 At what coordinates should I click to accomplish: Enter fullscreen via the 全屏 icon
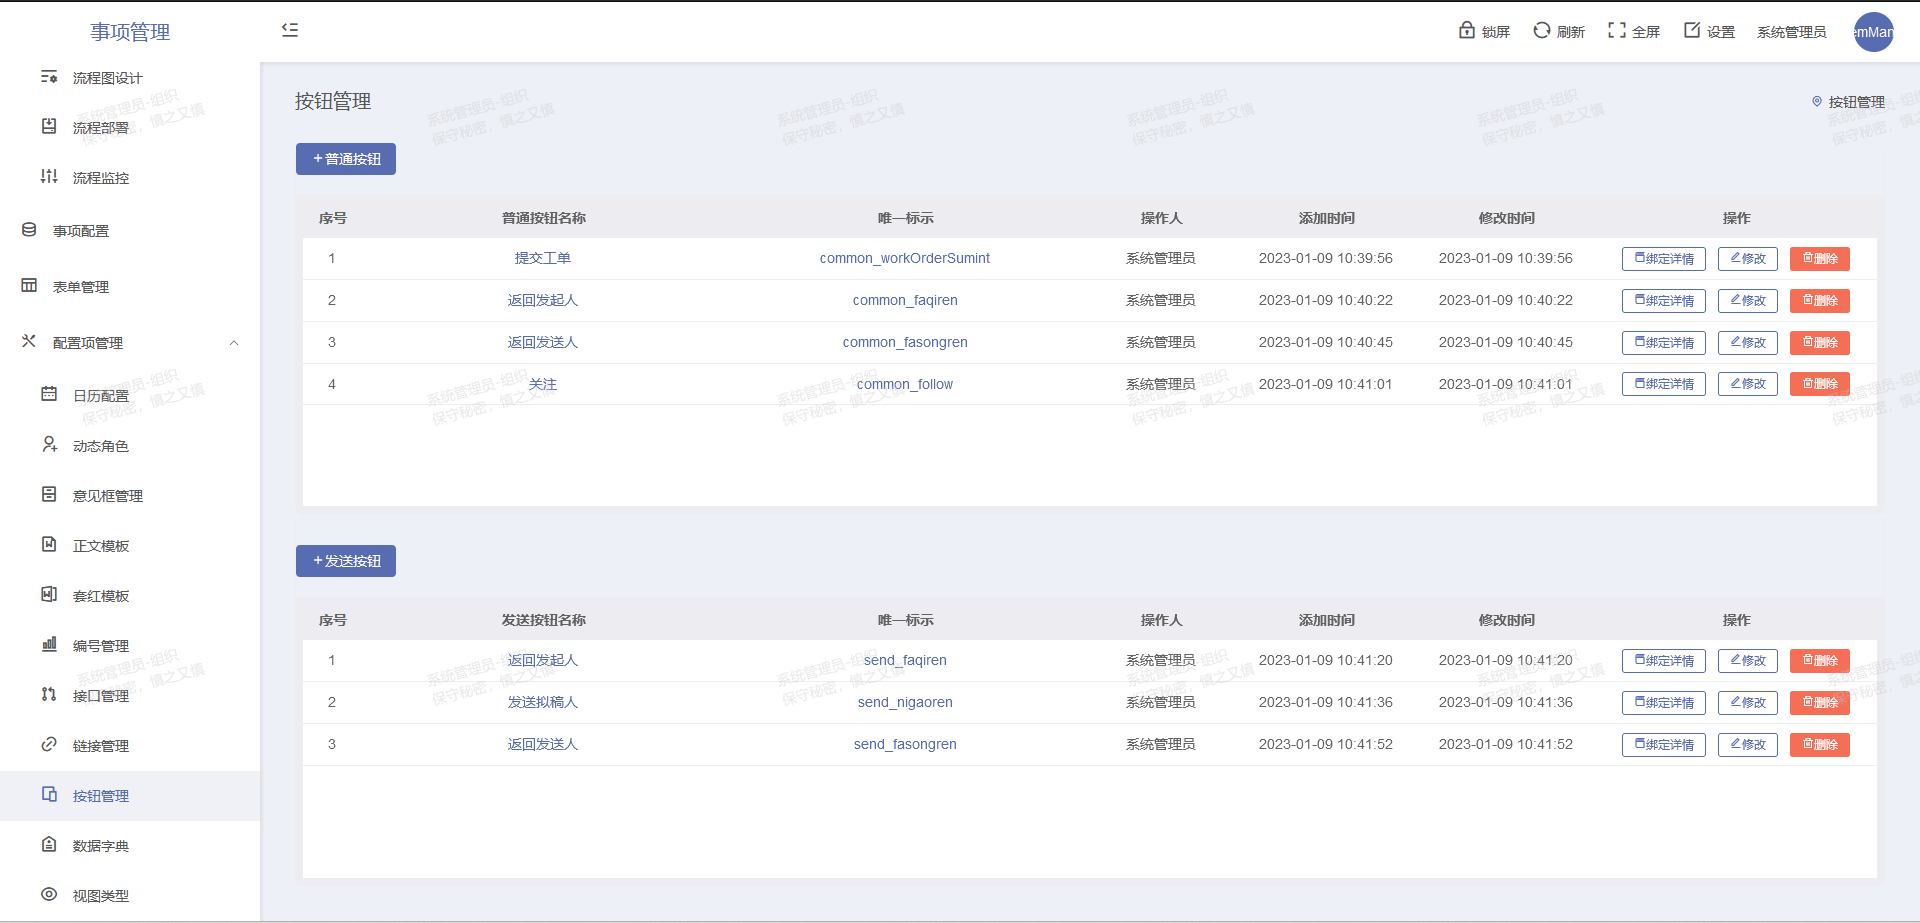(1616, 31)
